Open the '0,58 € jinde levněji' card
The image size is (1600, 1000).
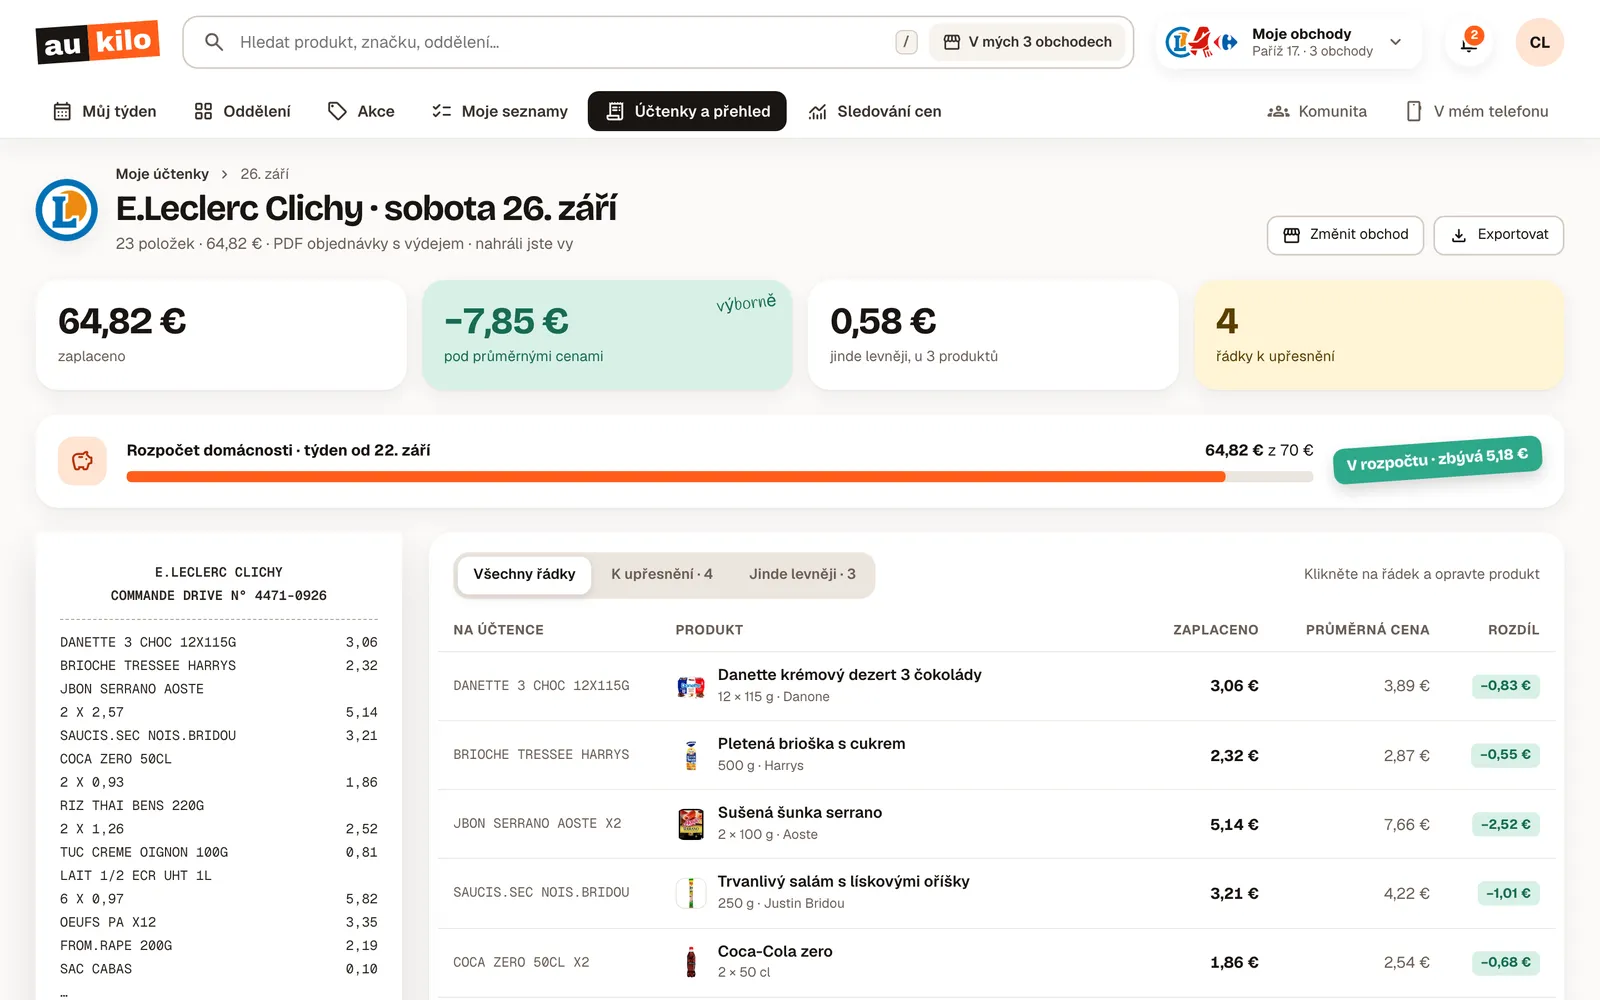click(x=993, y=335)
